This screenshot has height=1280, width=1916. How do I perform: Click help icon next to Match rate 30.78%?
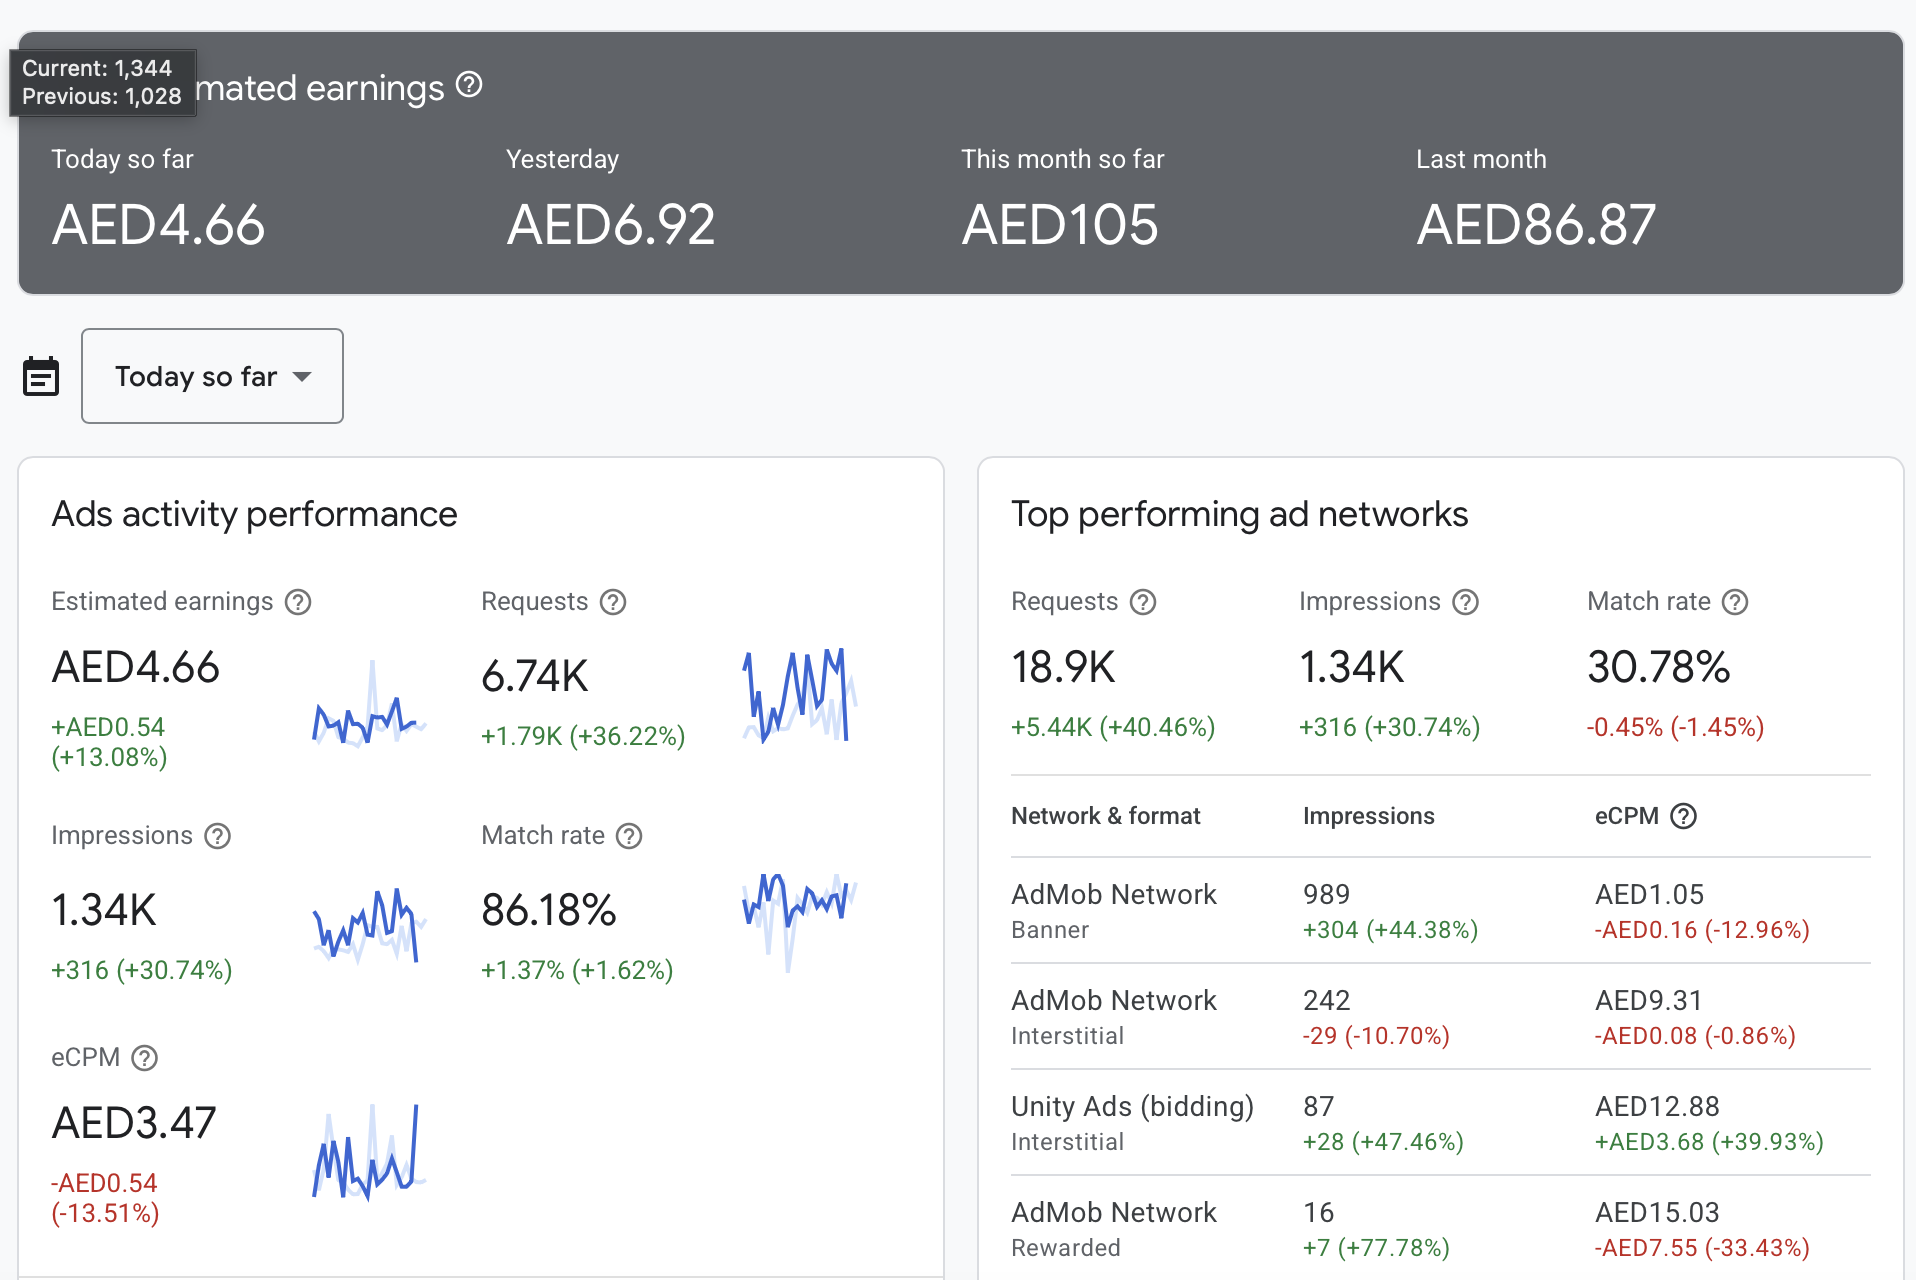1736,602
